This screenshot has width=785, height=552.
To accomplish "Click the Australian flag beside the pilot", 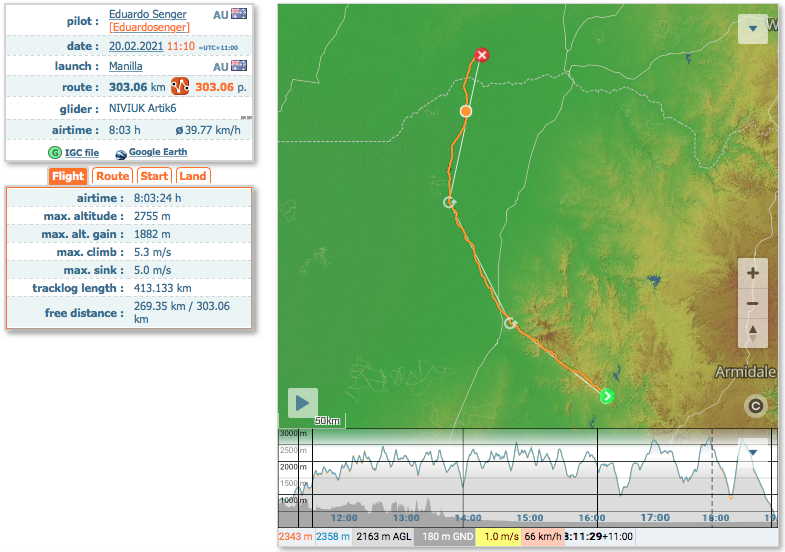I will 239,14.
